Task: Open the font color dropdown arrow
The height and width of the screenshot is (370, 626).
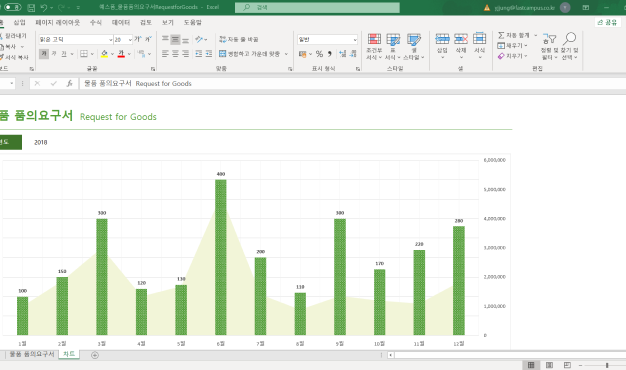Action: click(x=129, y=54)
